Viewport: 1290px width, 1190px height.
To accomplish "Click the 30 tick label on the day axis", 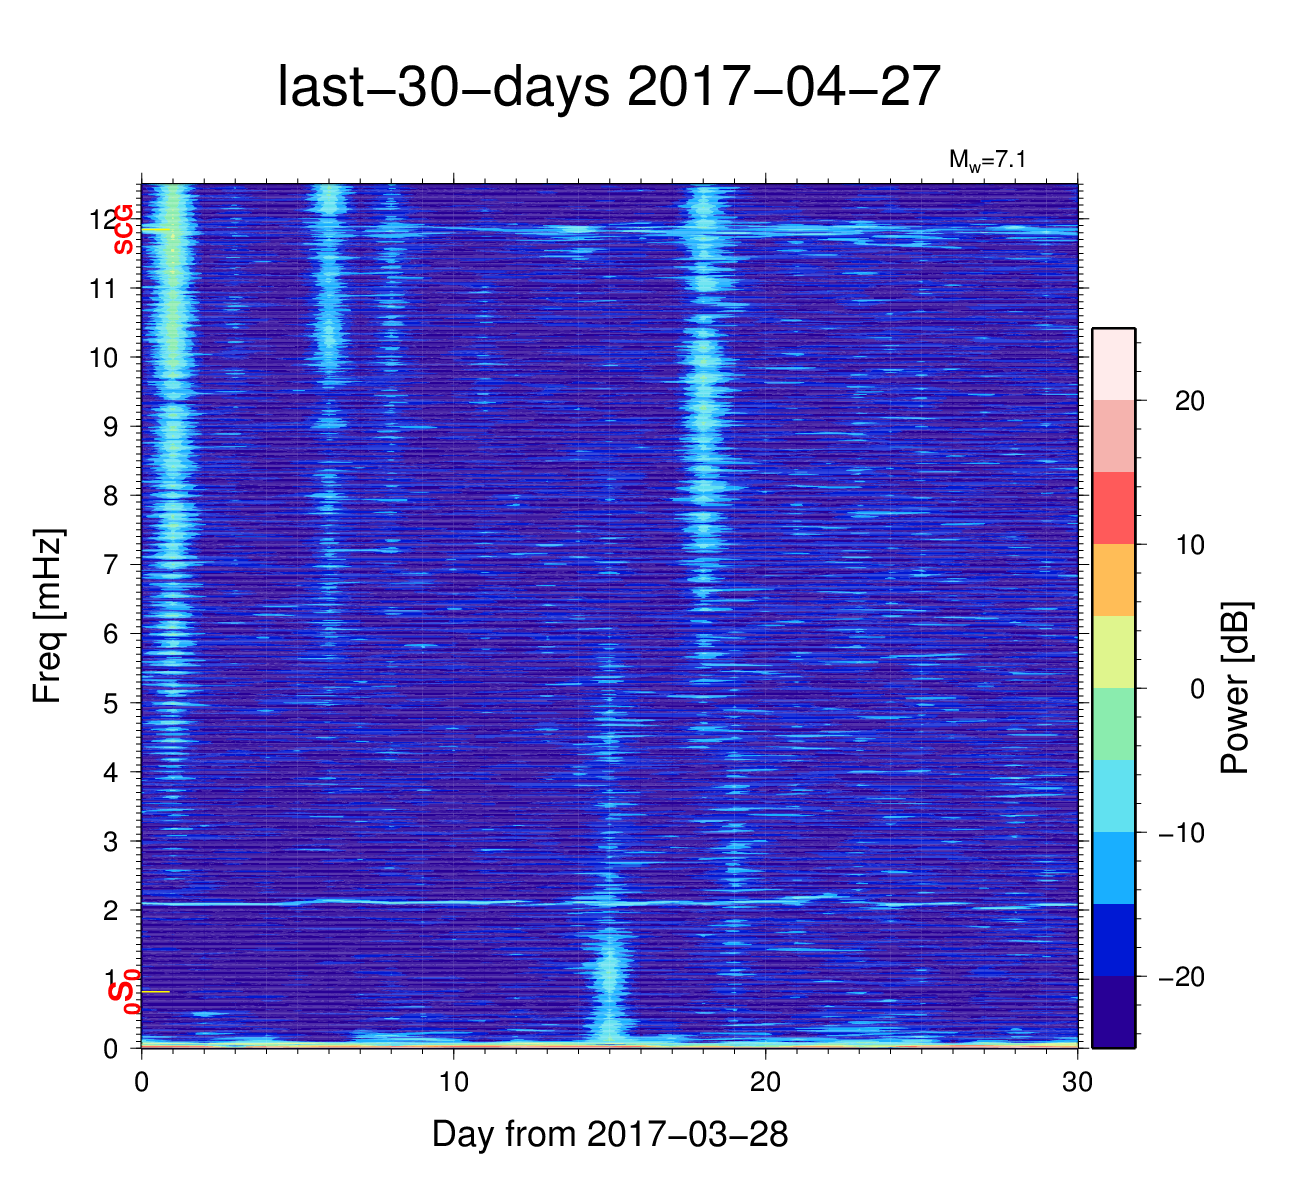I will pos(1077,1083).
